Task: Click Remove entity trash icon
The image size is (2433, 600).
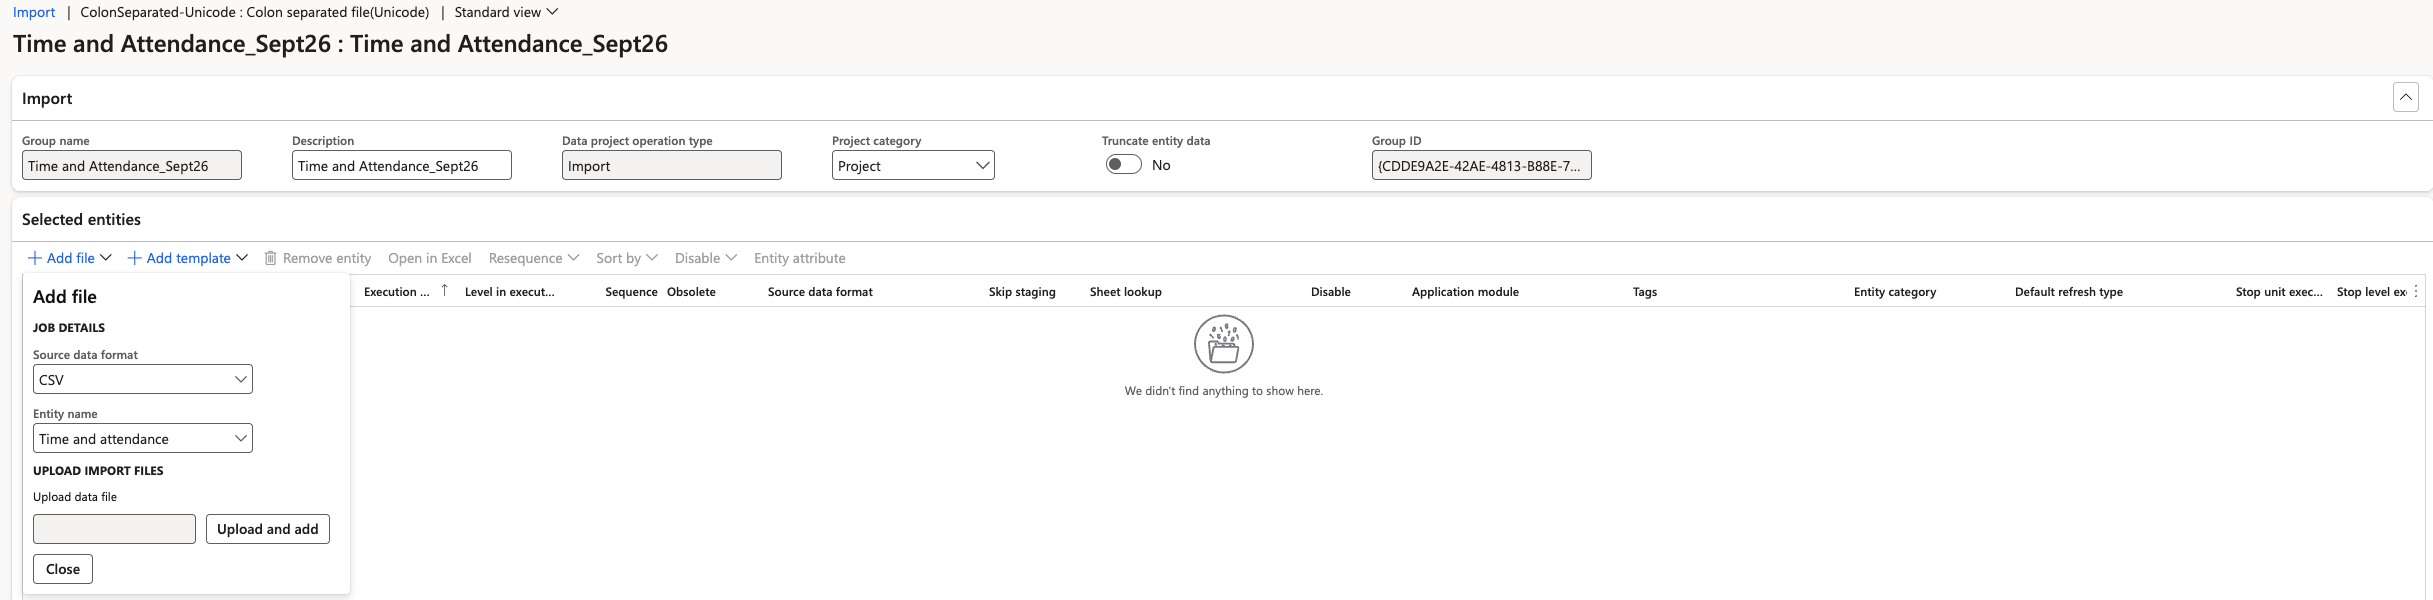Action: click(270, 258)
